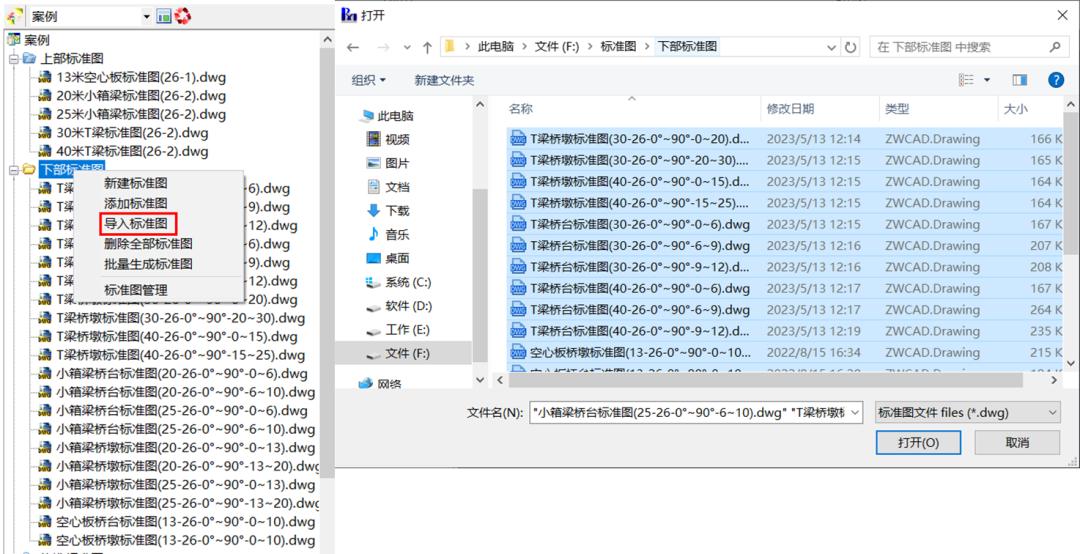Select 25米小箱梁标准图(26-2).dwg tree item
The image size is (1080, 554).
141,114
